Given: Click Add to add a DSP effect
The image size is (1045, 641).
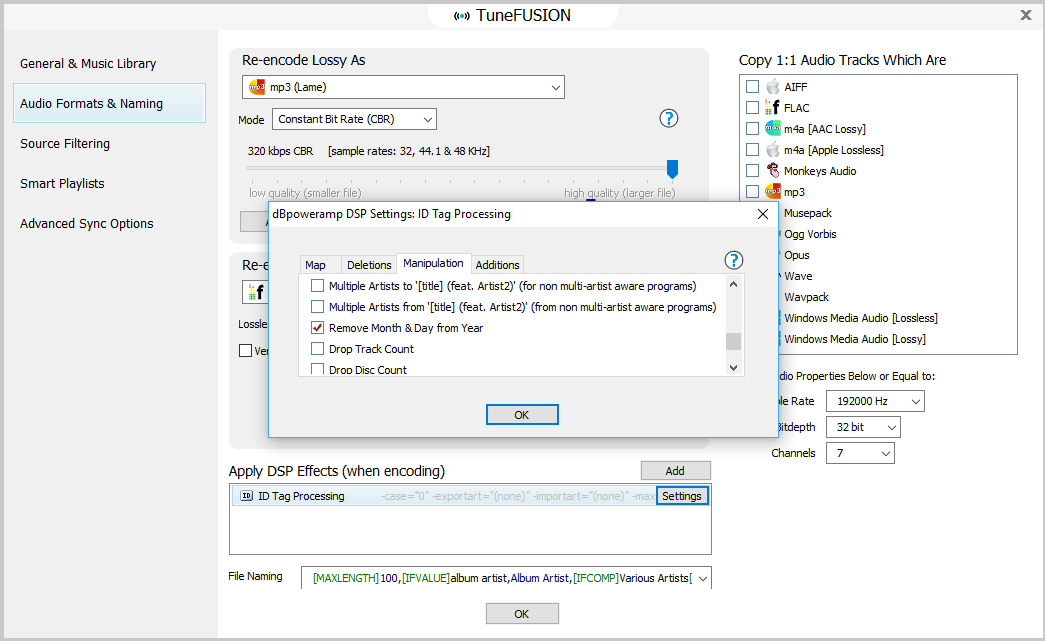Looking at the screenshot, I should coord(675,470).
